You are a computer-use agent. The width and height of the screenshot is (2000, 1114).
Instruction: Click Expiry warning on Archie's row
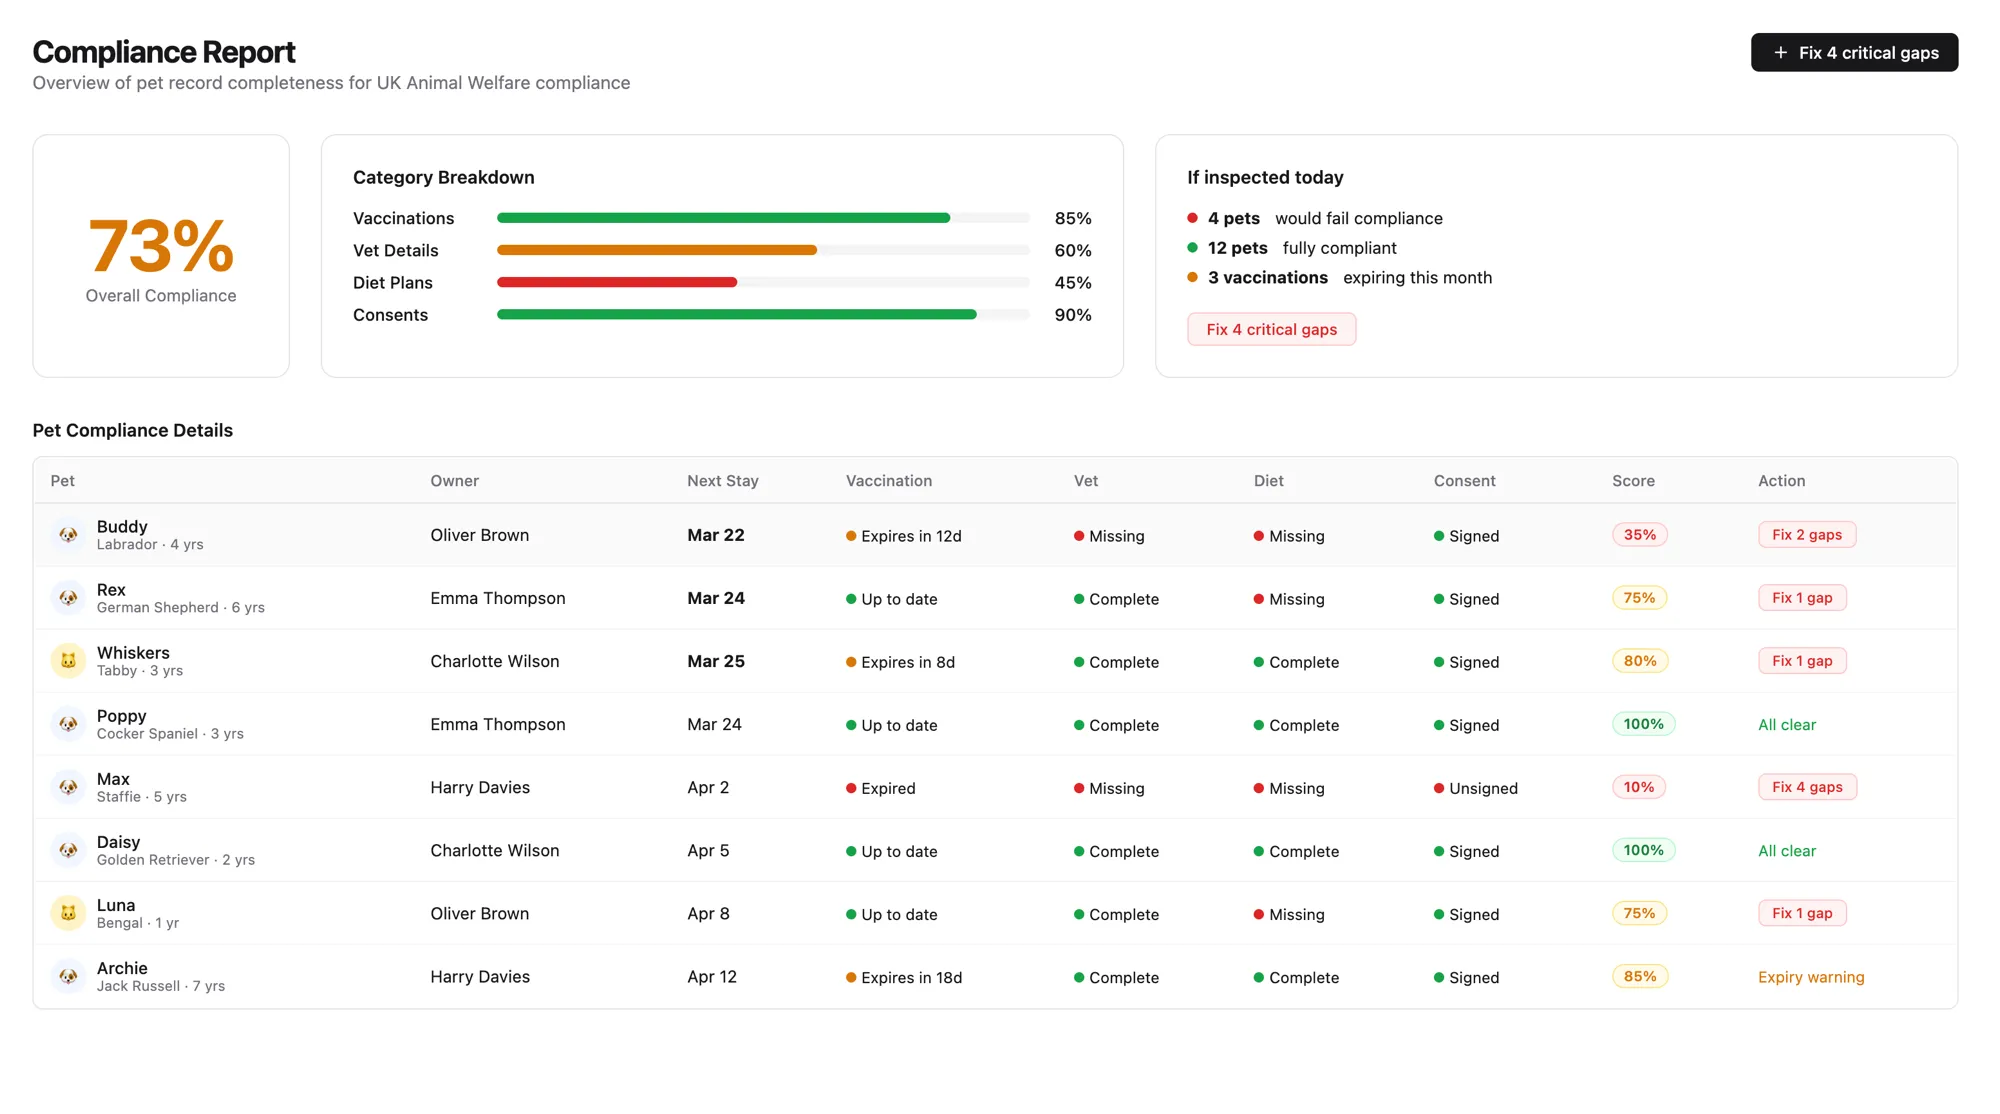click(x=1810, y=977)
